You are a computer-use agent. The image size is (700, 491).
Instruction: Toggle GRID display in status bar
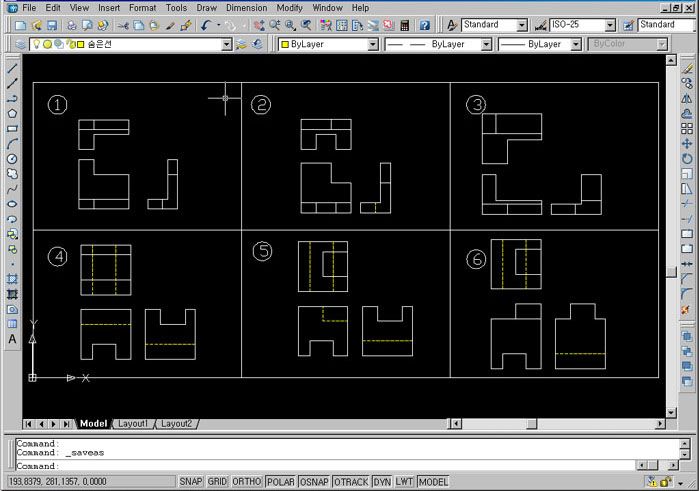tap(217, 482)
